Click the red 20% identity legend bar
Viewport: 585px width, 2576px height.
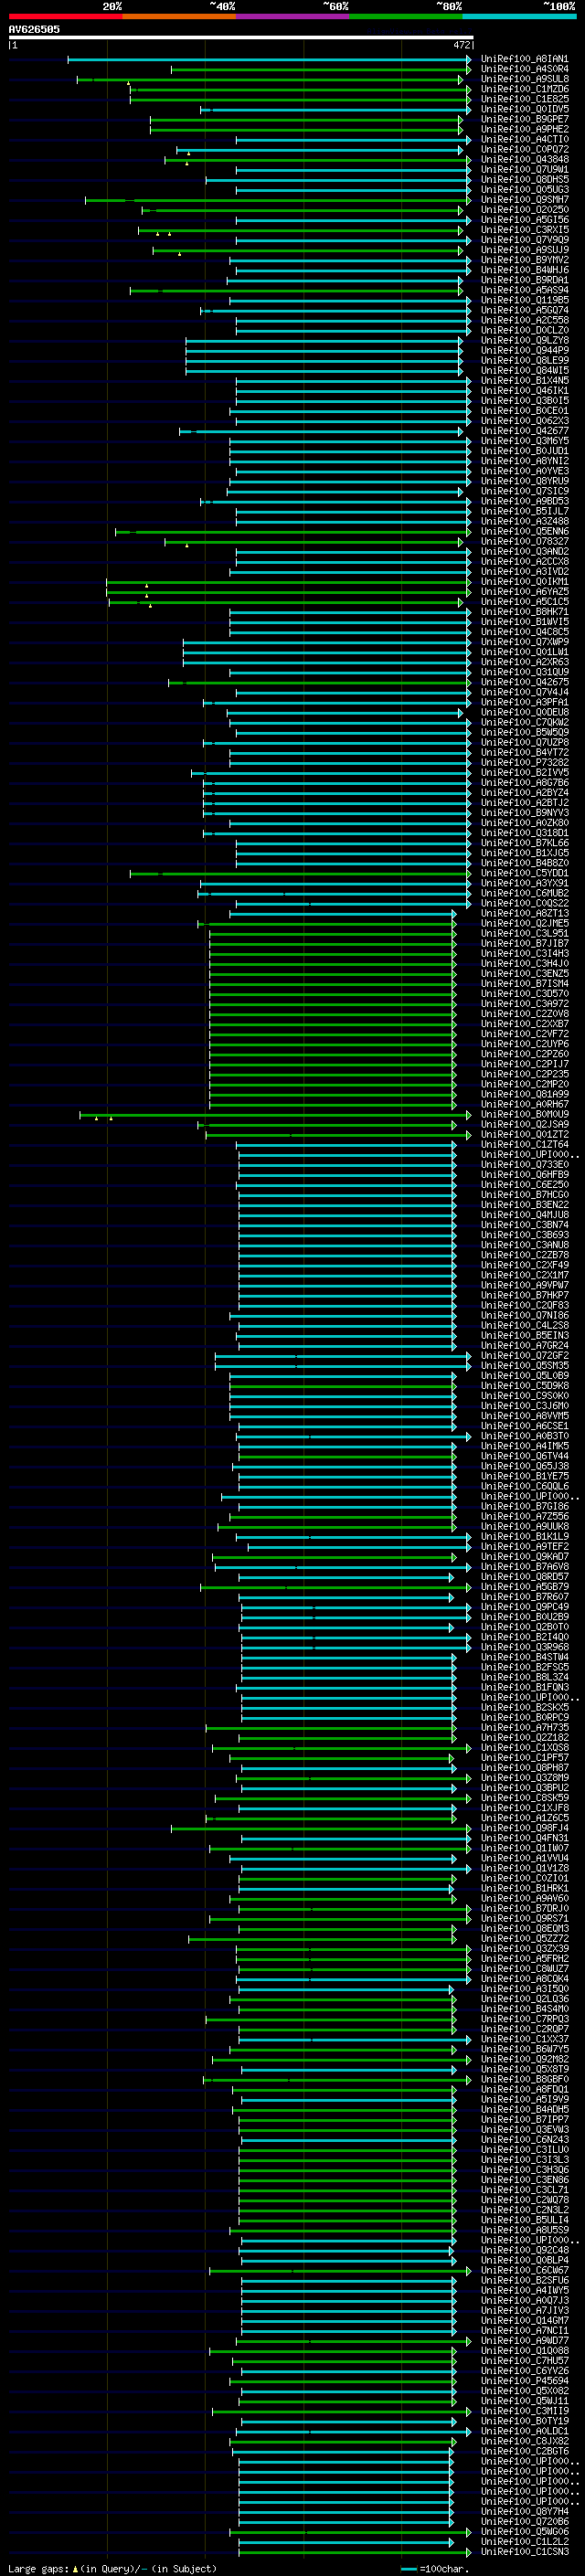click(65, 16)
